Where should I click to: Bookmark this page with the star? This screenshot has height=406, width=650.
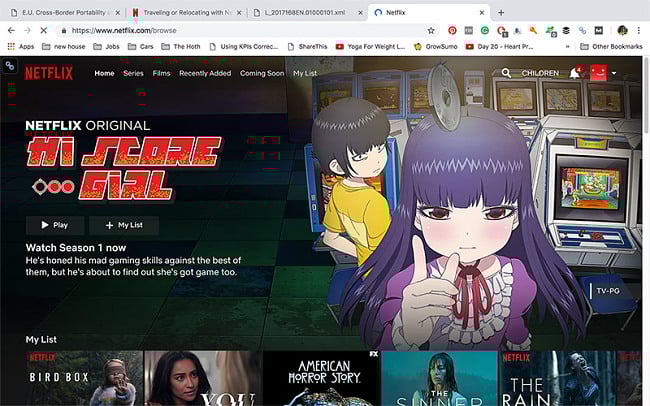pyautogui.click(x=431, y=30)
